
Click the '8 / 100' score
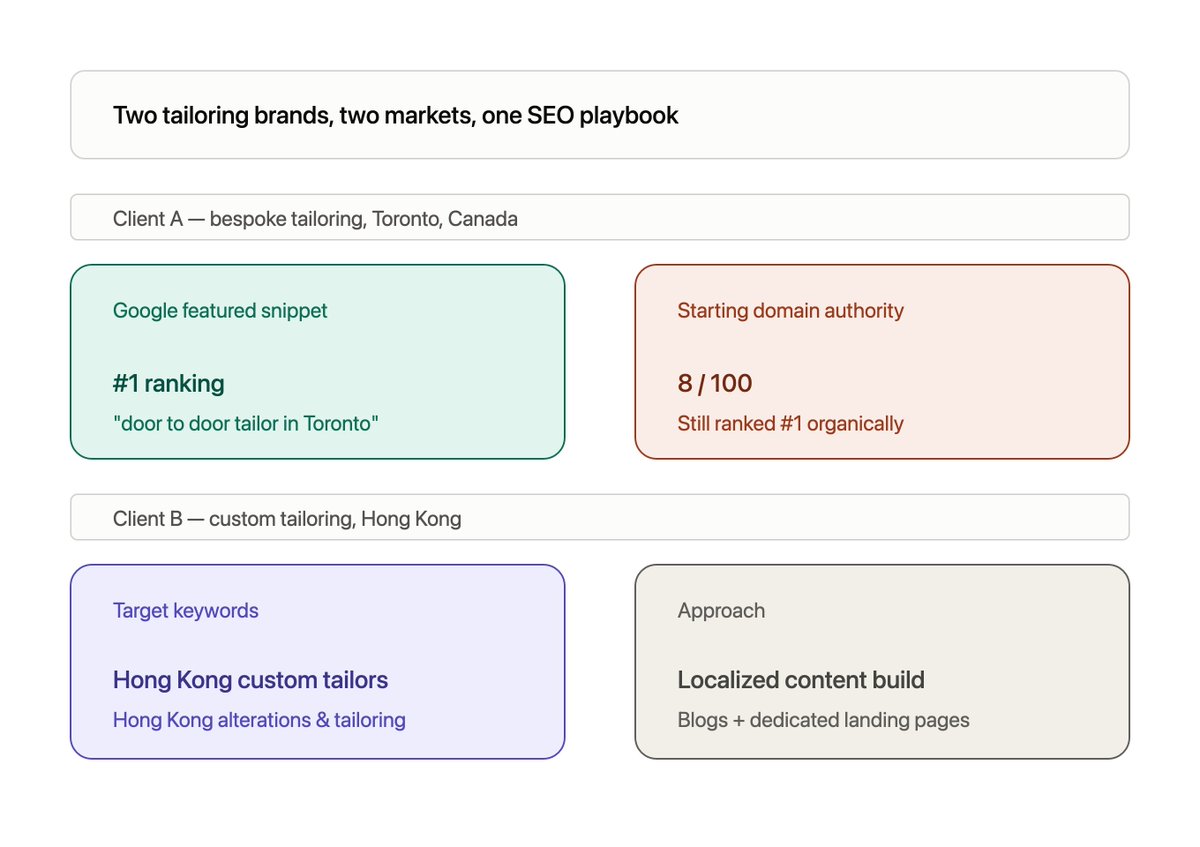click(x=715, y=383)
